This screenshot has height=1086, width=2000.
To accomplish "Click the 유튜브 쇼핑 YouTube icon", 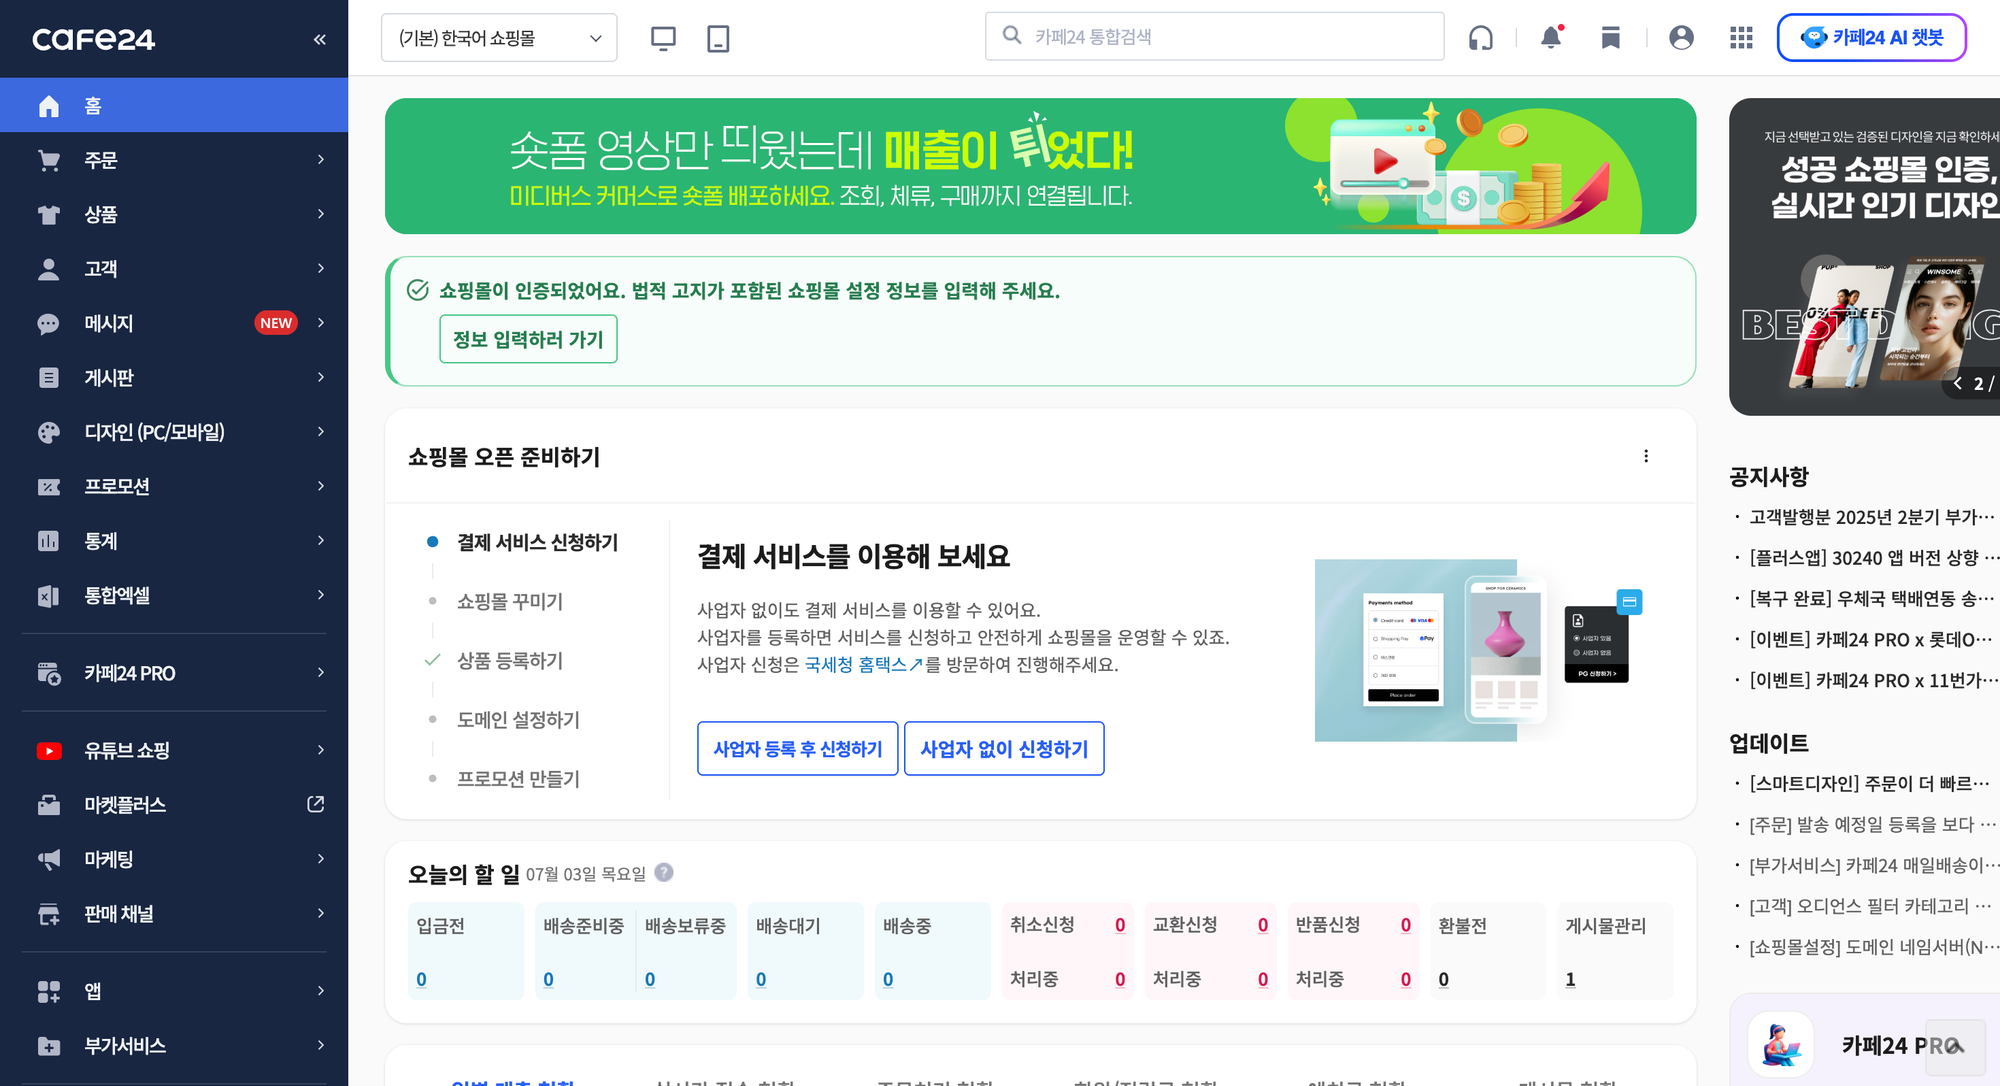I will coord(49,751).
